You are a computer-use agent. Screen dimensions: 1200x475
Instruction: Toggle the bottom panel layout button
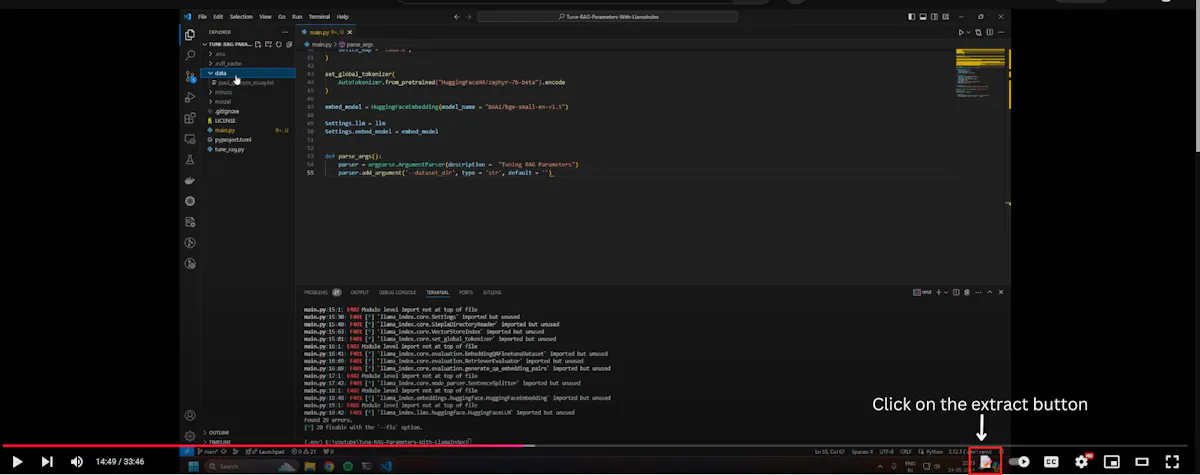(922, 17)
